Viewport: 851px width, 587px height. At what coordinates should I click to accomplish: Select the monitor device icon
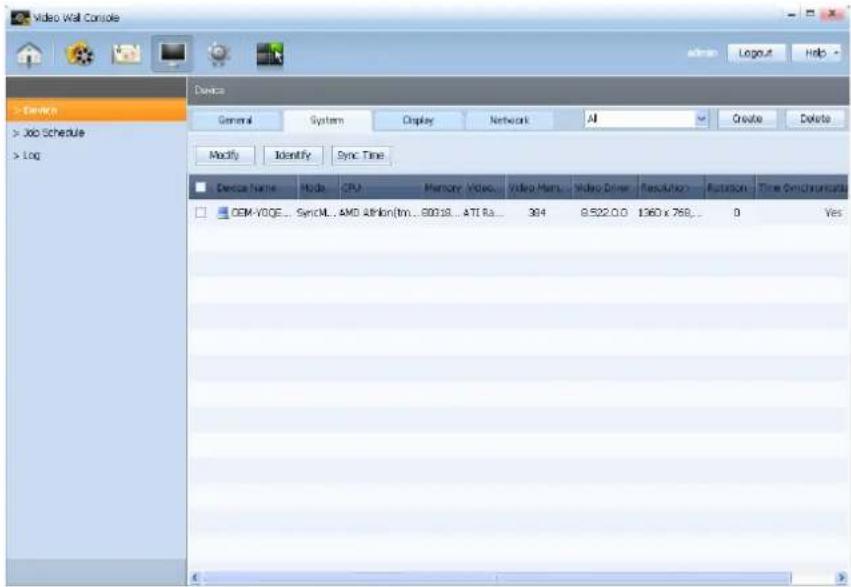[172, 54]
